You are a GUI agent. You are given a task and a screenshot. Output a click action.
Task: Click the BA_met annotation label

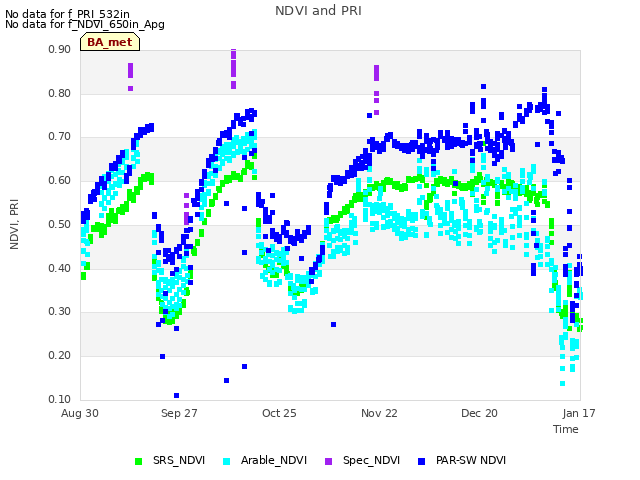pos(110,42)
